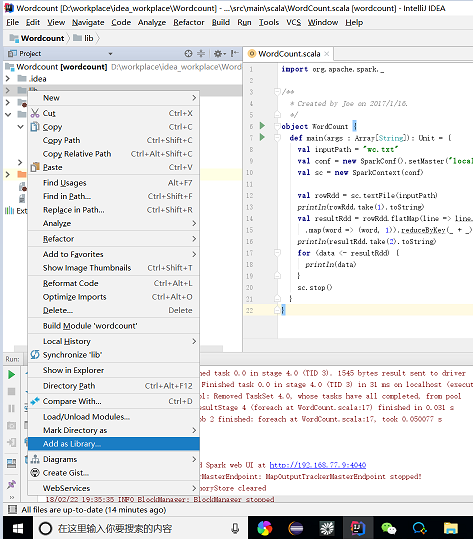This screenshot has height=539, width=473.
Task: Choose Load/Unload Modules...
Action: pos(114,417)
